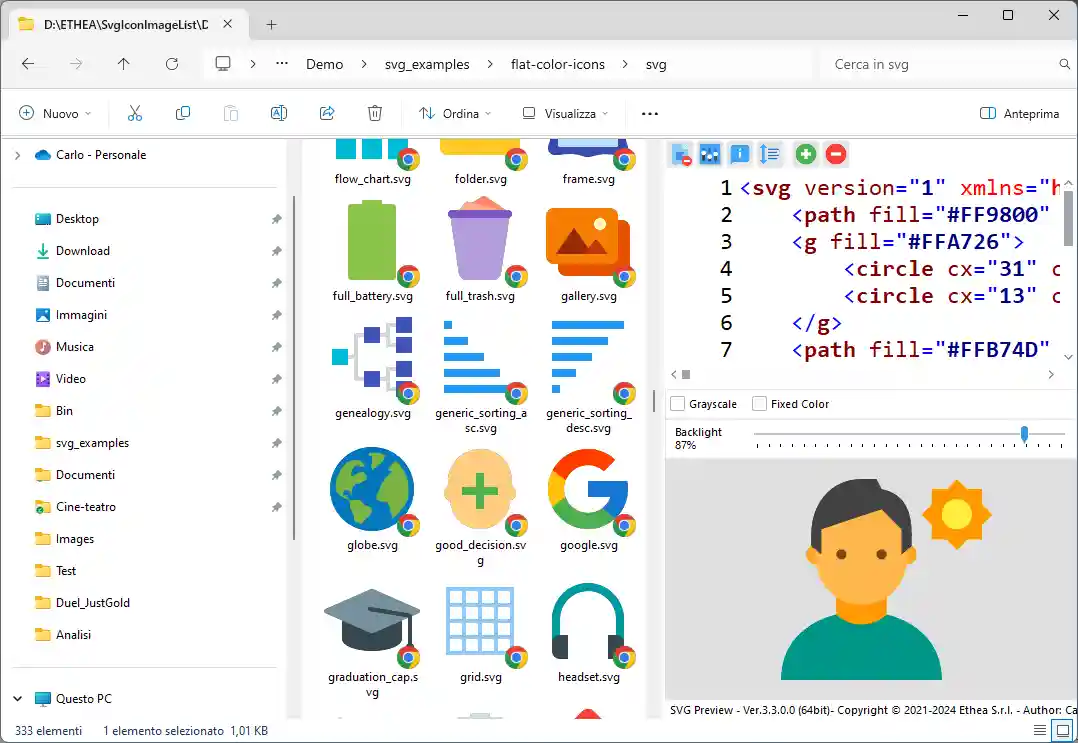
Task: Open the Ordina sort dropdown
Action: [x=455, y=114]
